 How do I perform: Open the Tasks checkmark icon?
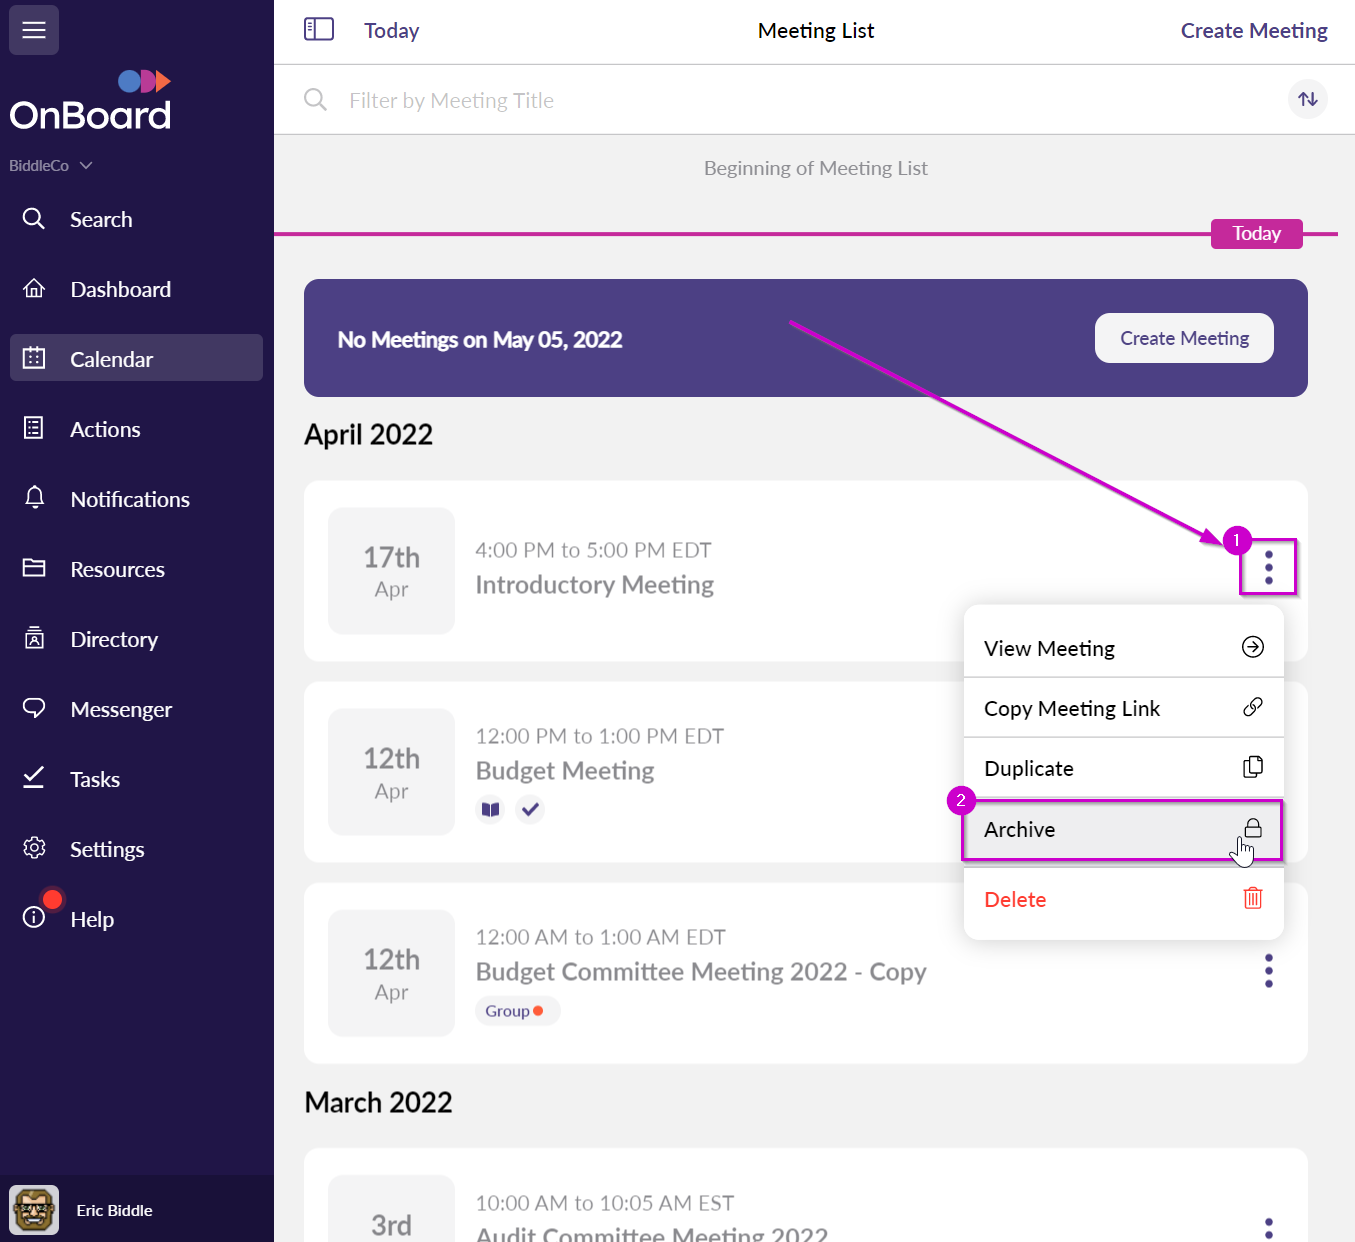(34, 777)
